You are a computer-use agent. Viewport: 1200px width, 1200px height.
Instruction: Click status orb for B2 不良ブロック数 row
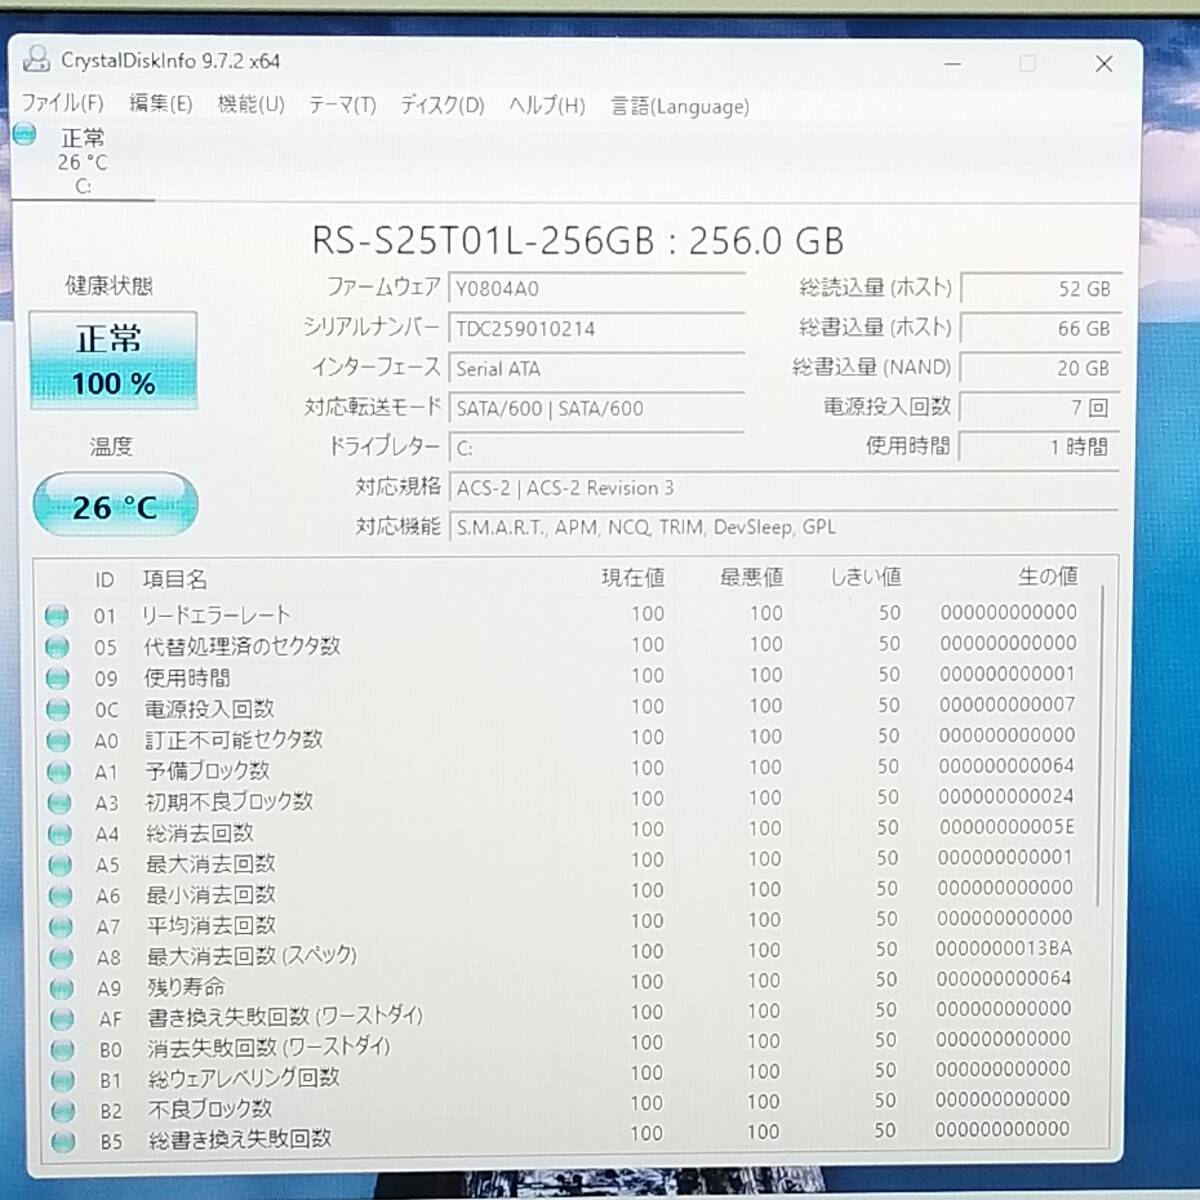(63, 1110)
